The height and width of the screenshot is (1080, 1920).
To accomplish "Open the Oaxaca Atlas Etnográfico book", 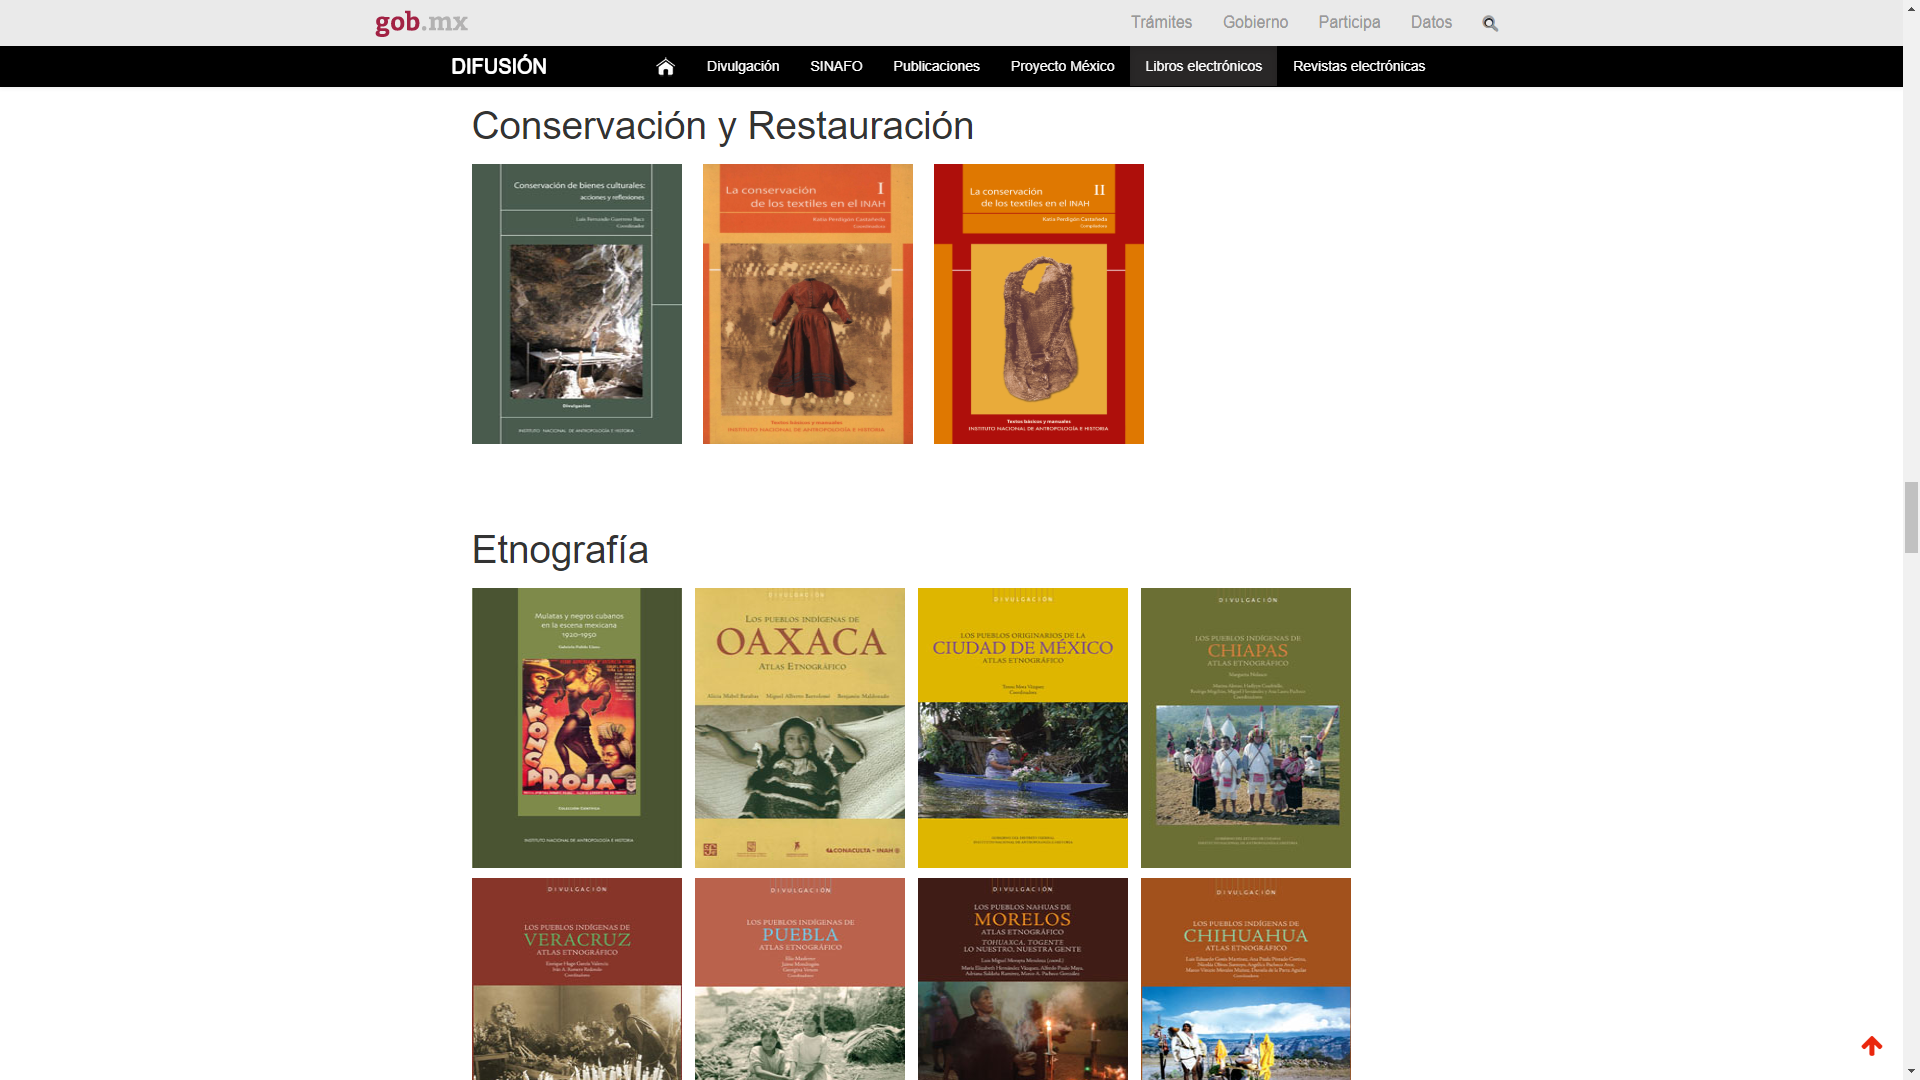I will pyautogui.click(x=799, y=728).
